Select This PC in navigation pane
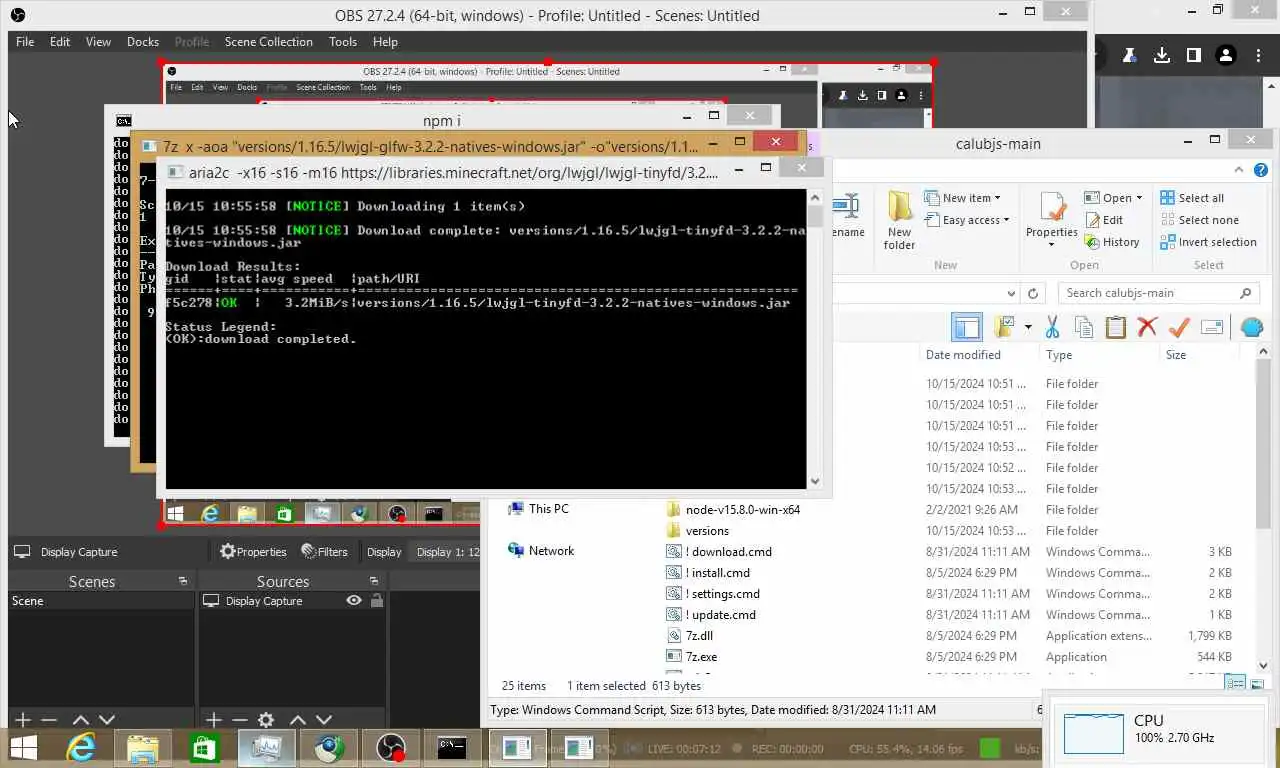 click(x=538, y=509)
